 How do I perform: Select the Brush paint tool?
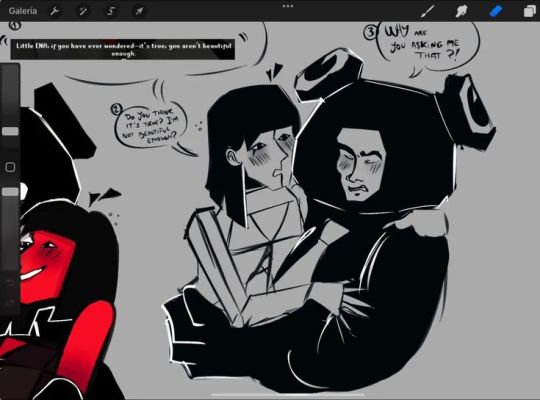[428, 11]
